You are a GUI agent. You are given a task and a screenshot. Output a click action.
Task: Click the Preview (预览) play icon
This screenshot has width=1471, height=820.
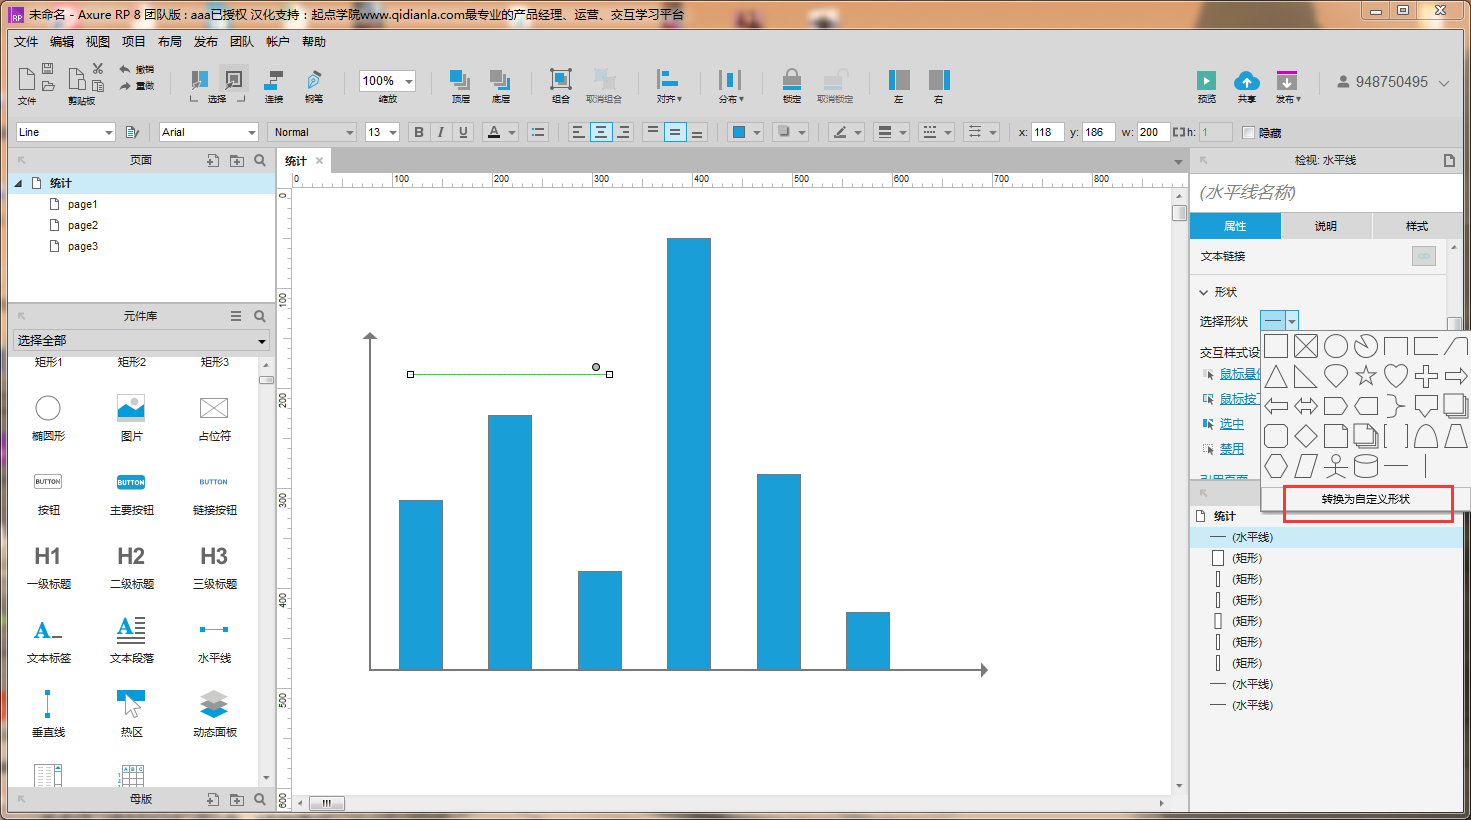[x=1206, y=81]
